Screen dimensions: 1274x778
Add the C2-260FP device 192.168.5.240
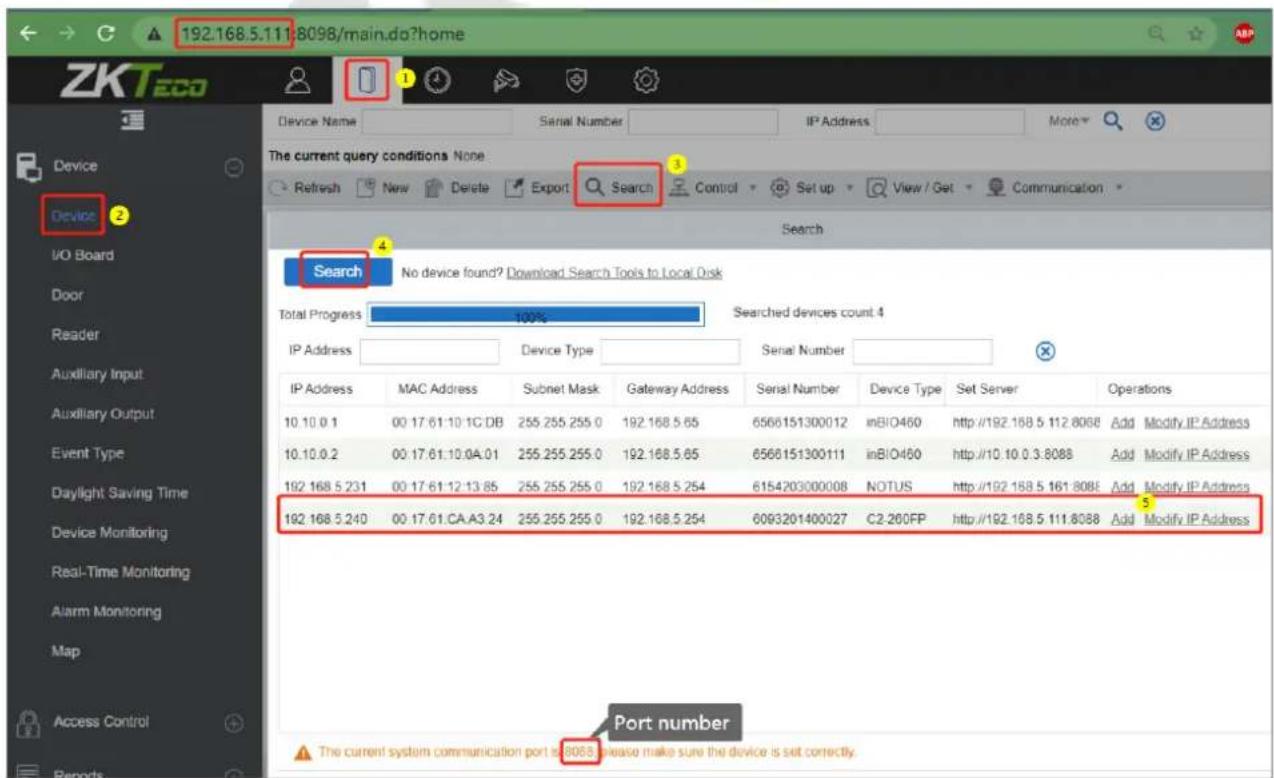pyautogui.click(x=1122, y=520)
